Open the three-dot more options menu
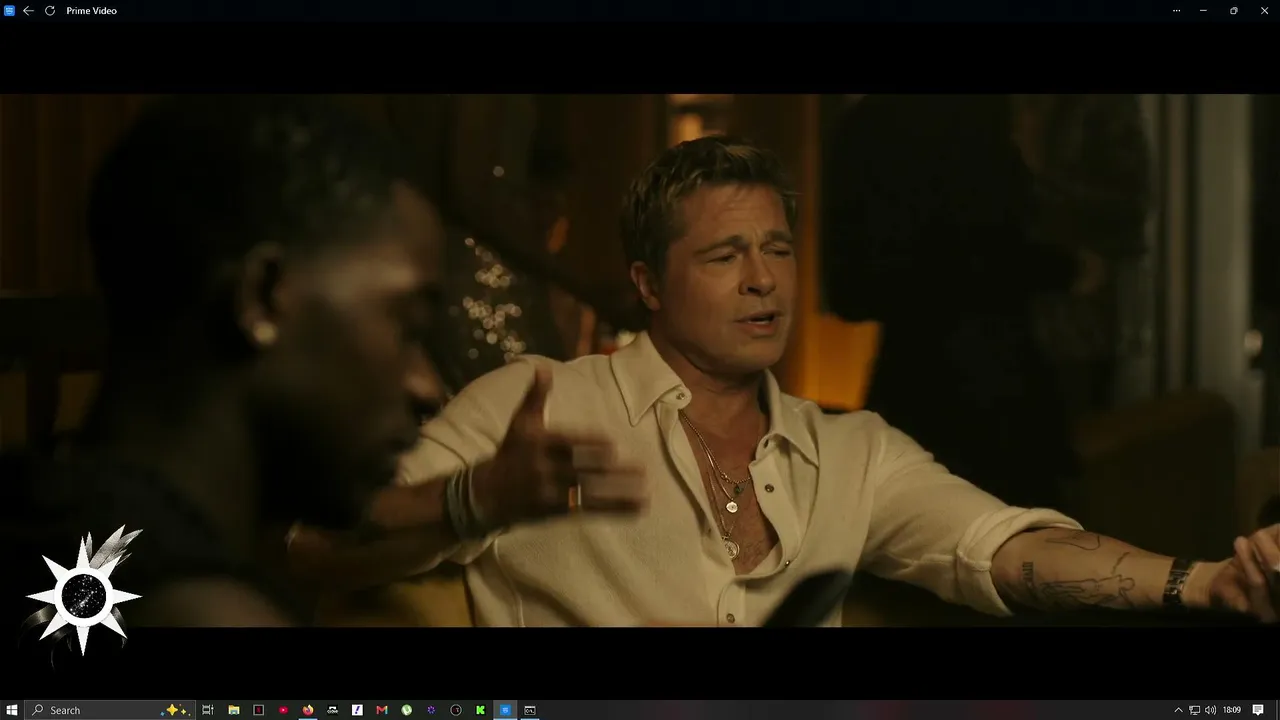 tap(1176, 11)
